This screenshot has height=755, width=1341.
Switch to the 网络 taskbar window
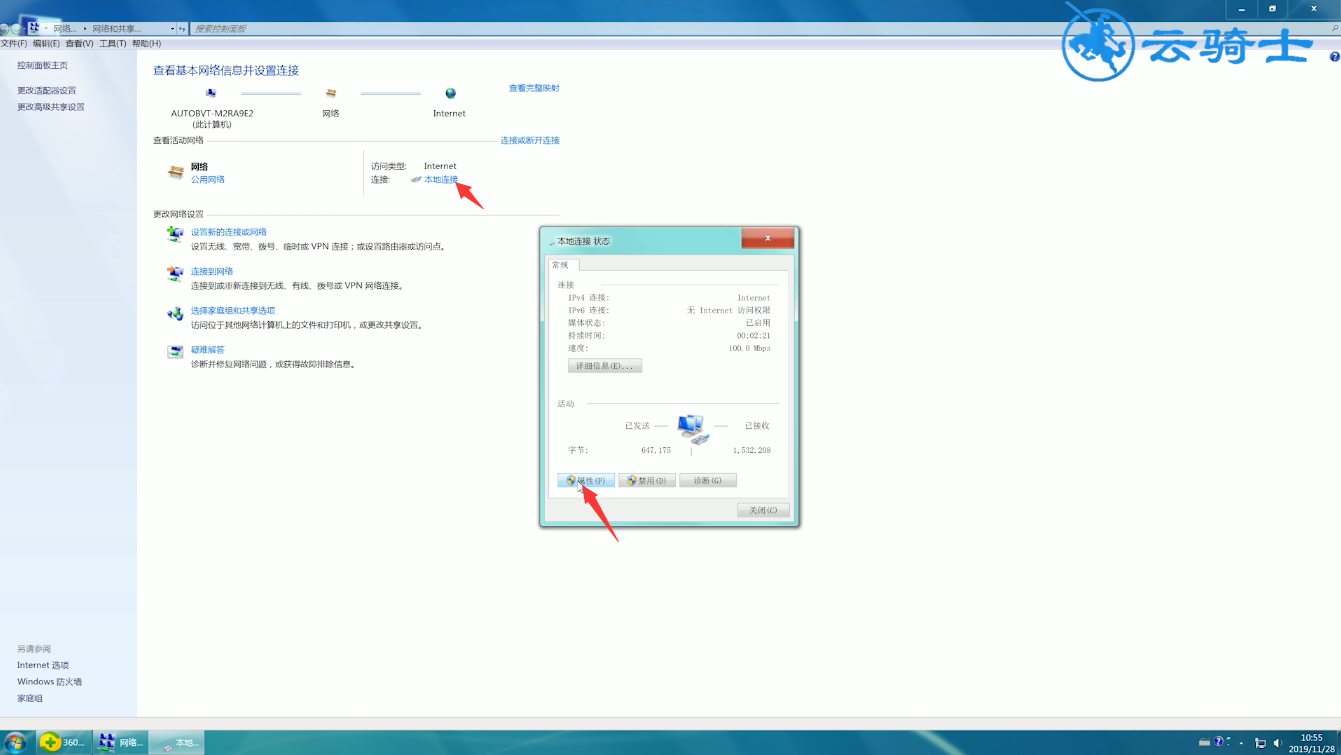coord(121,742)
